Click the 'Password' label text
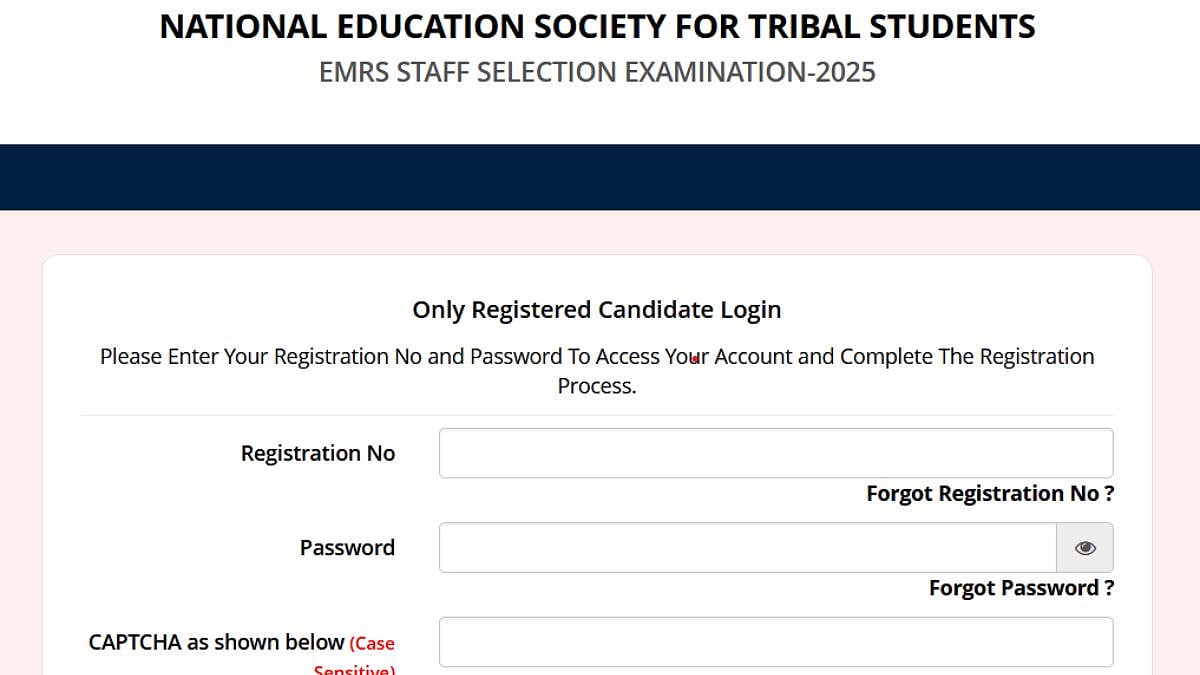 pos(347,547)
